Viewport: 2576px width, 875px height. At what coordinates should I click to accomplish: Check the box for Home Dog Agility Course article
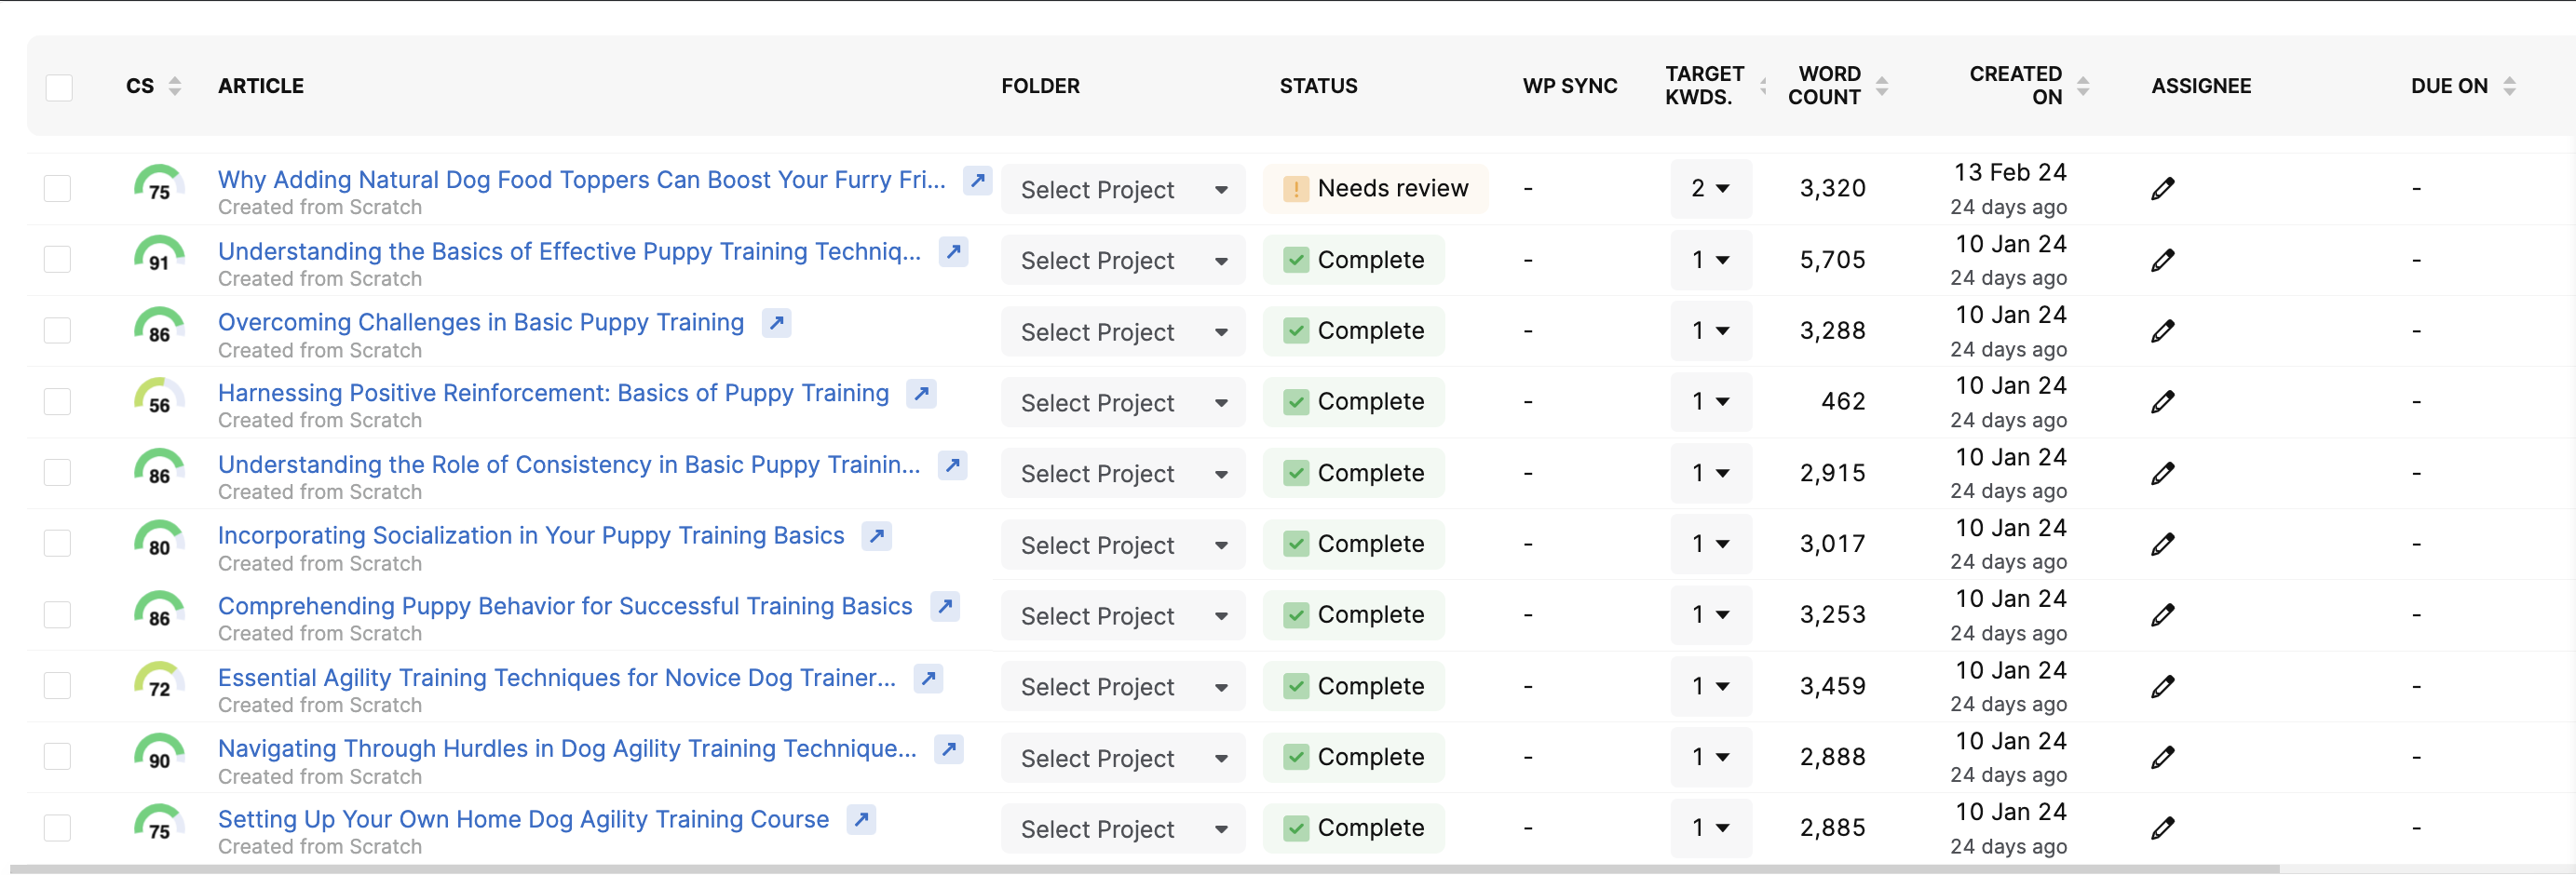coord(57,827)
